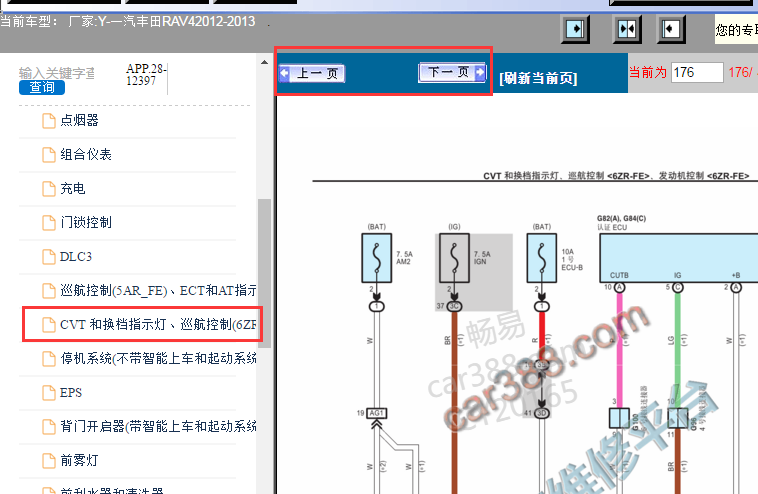Open the EPS entry
This screenshot has width=758, height=494.
[x=71, y=392]
